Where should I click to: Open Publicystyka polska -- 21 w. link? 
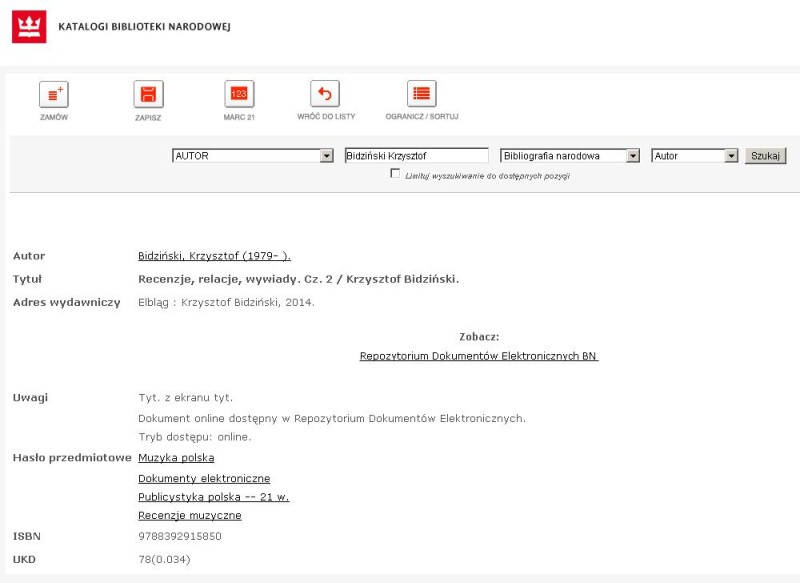click(213, 497)
